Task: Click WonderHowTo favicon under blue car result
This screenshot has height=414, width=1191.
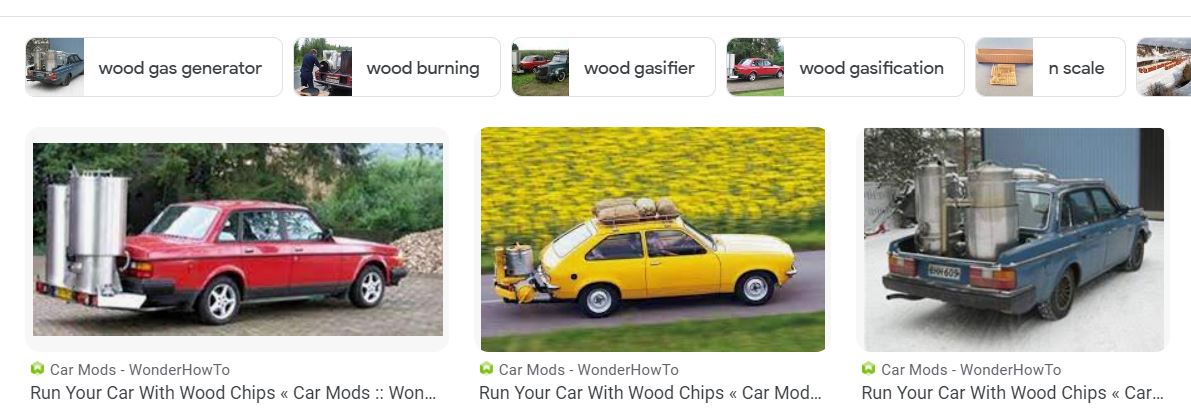Action: pos(868,369)
